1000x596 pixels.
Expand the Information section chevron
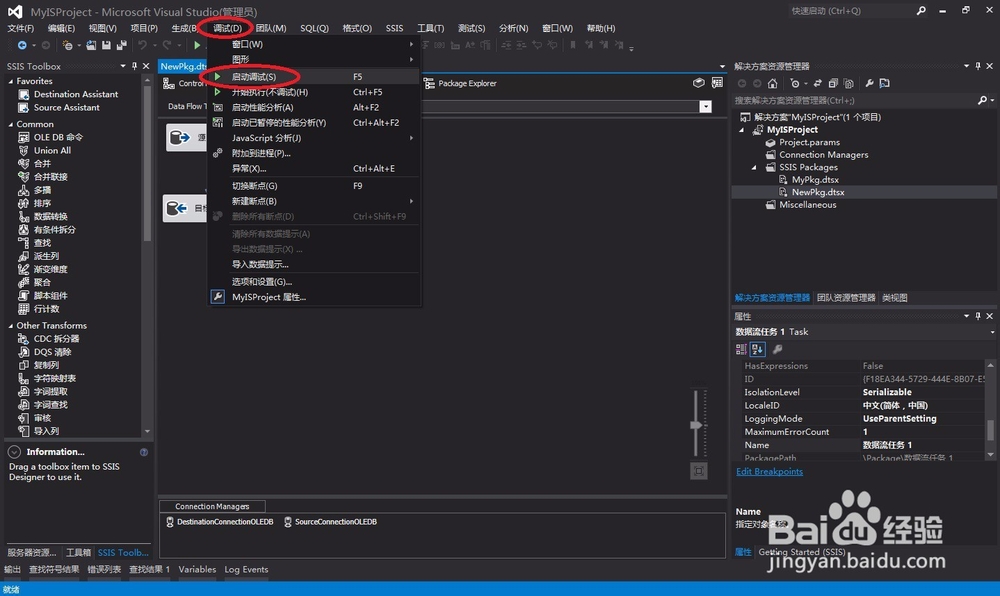14,452
